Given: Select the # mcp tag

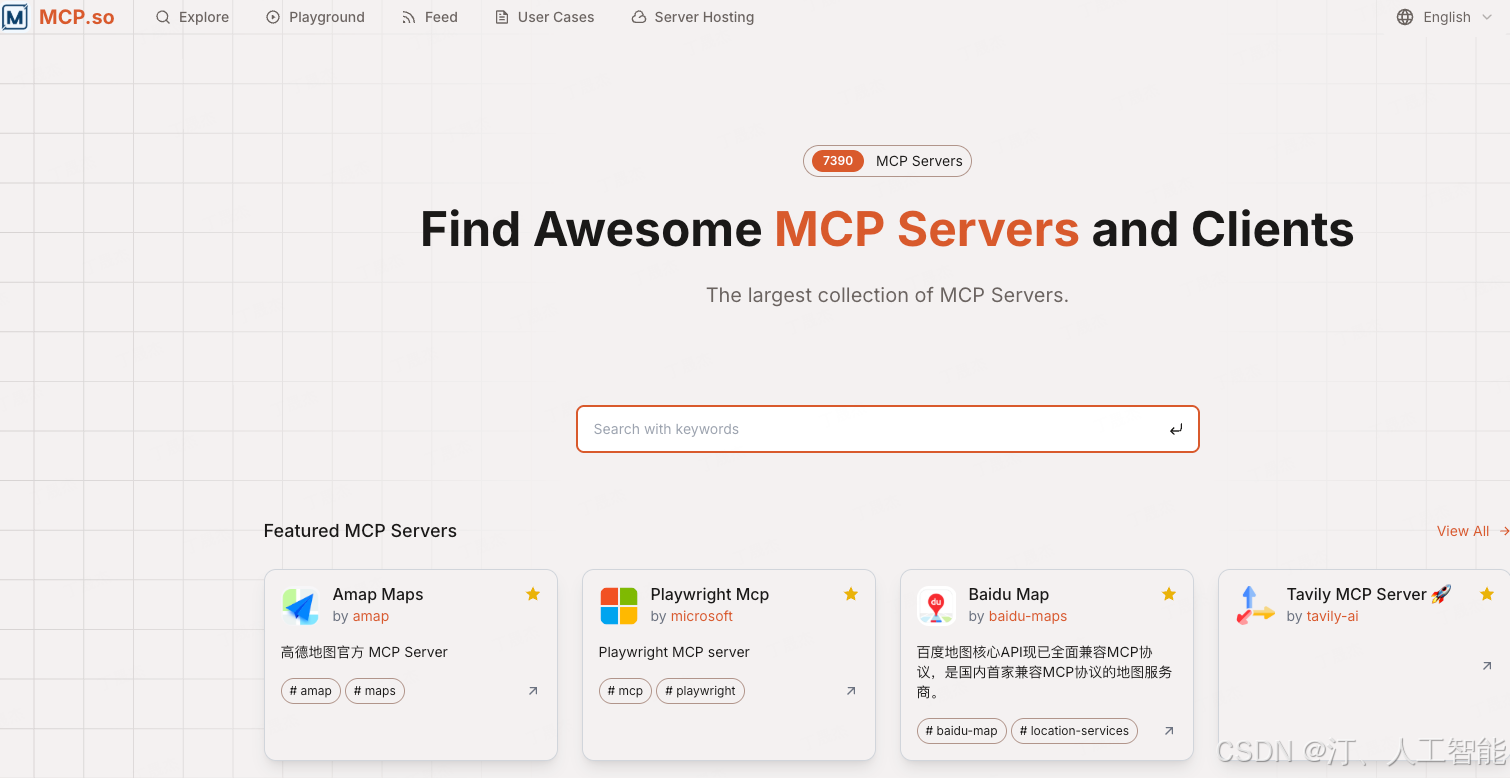Looking at the screenshot, I should [x=625, y=691].
